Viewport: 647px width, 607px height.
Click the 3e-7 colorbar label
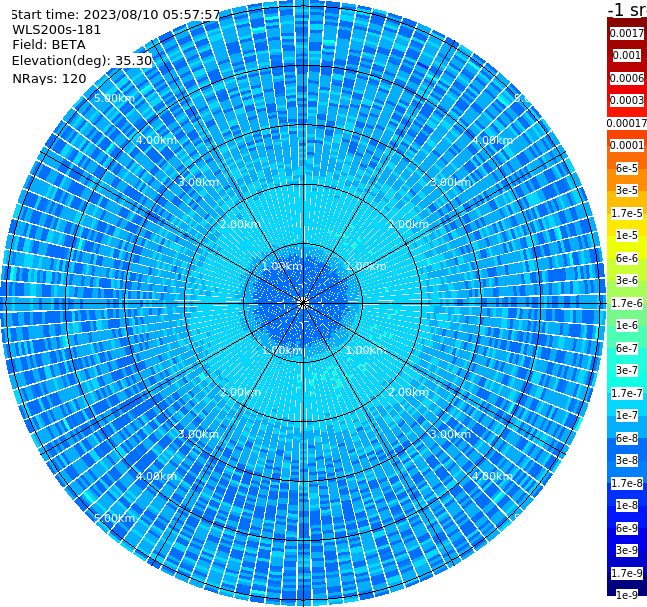point(627,370)
